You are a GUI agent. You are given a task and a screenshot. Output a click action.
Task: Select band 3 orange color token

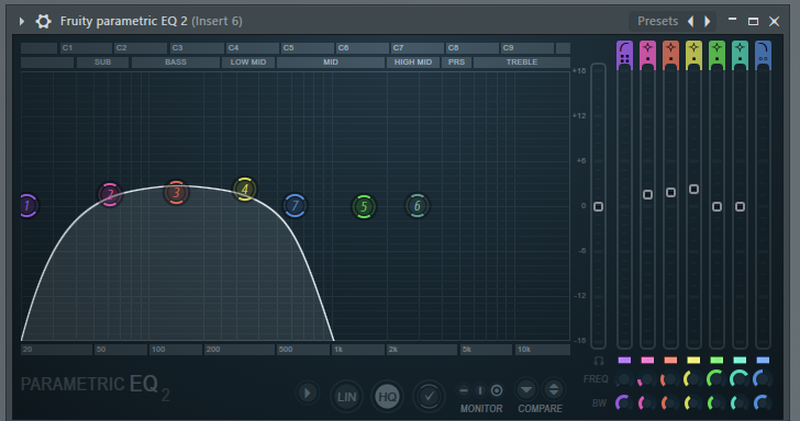(671, 360)
